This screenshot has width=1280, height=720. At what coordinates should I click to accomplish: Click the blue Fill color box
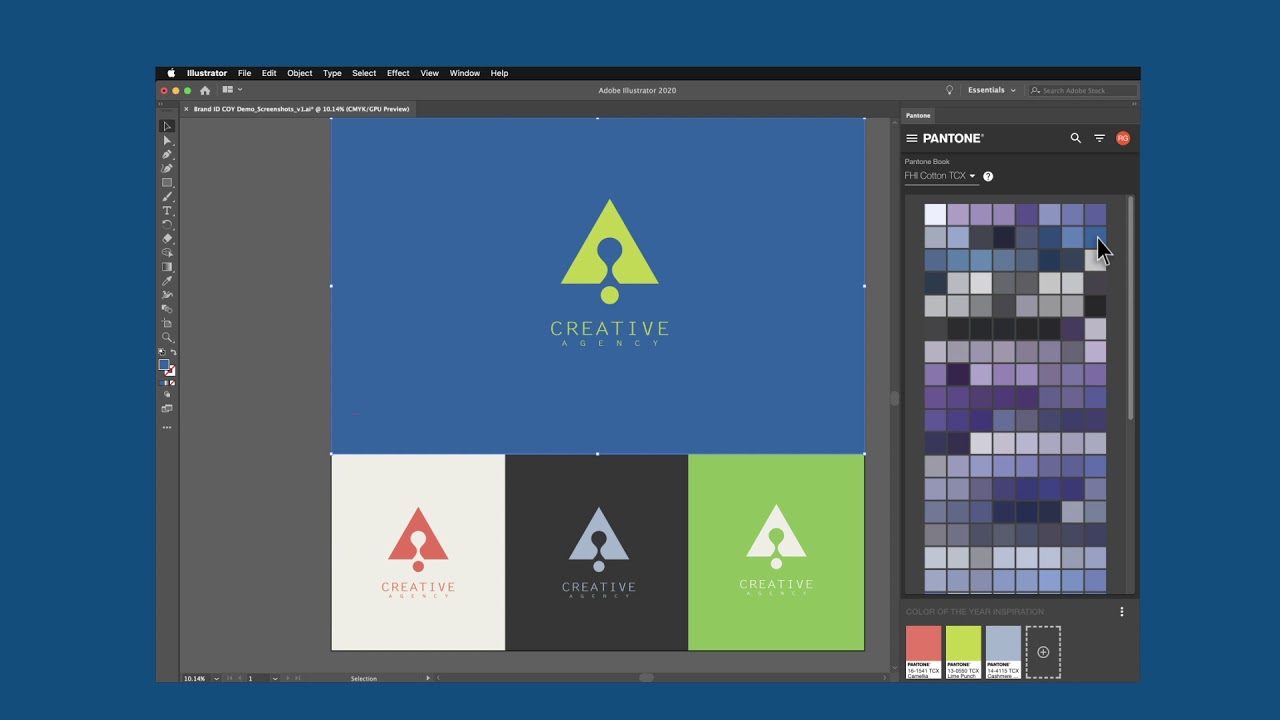pyautogui.click(x=164, y=365)
